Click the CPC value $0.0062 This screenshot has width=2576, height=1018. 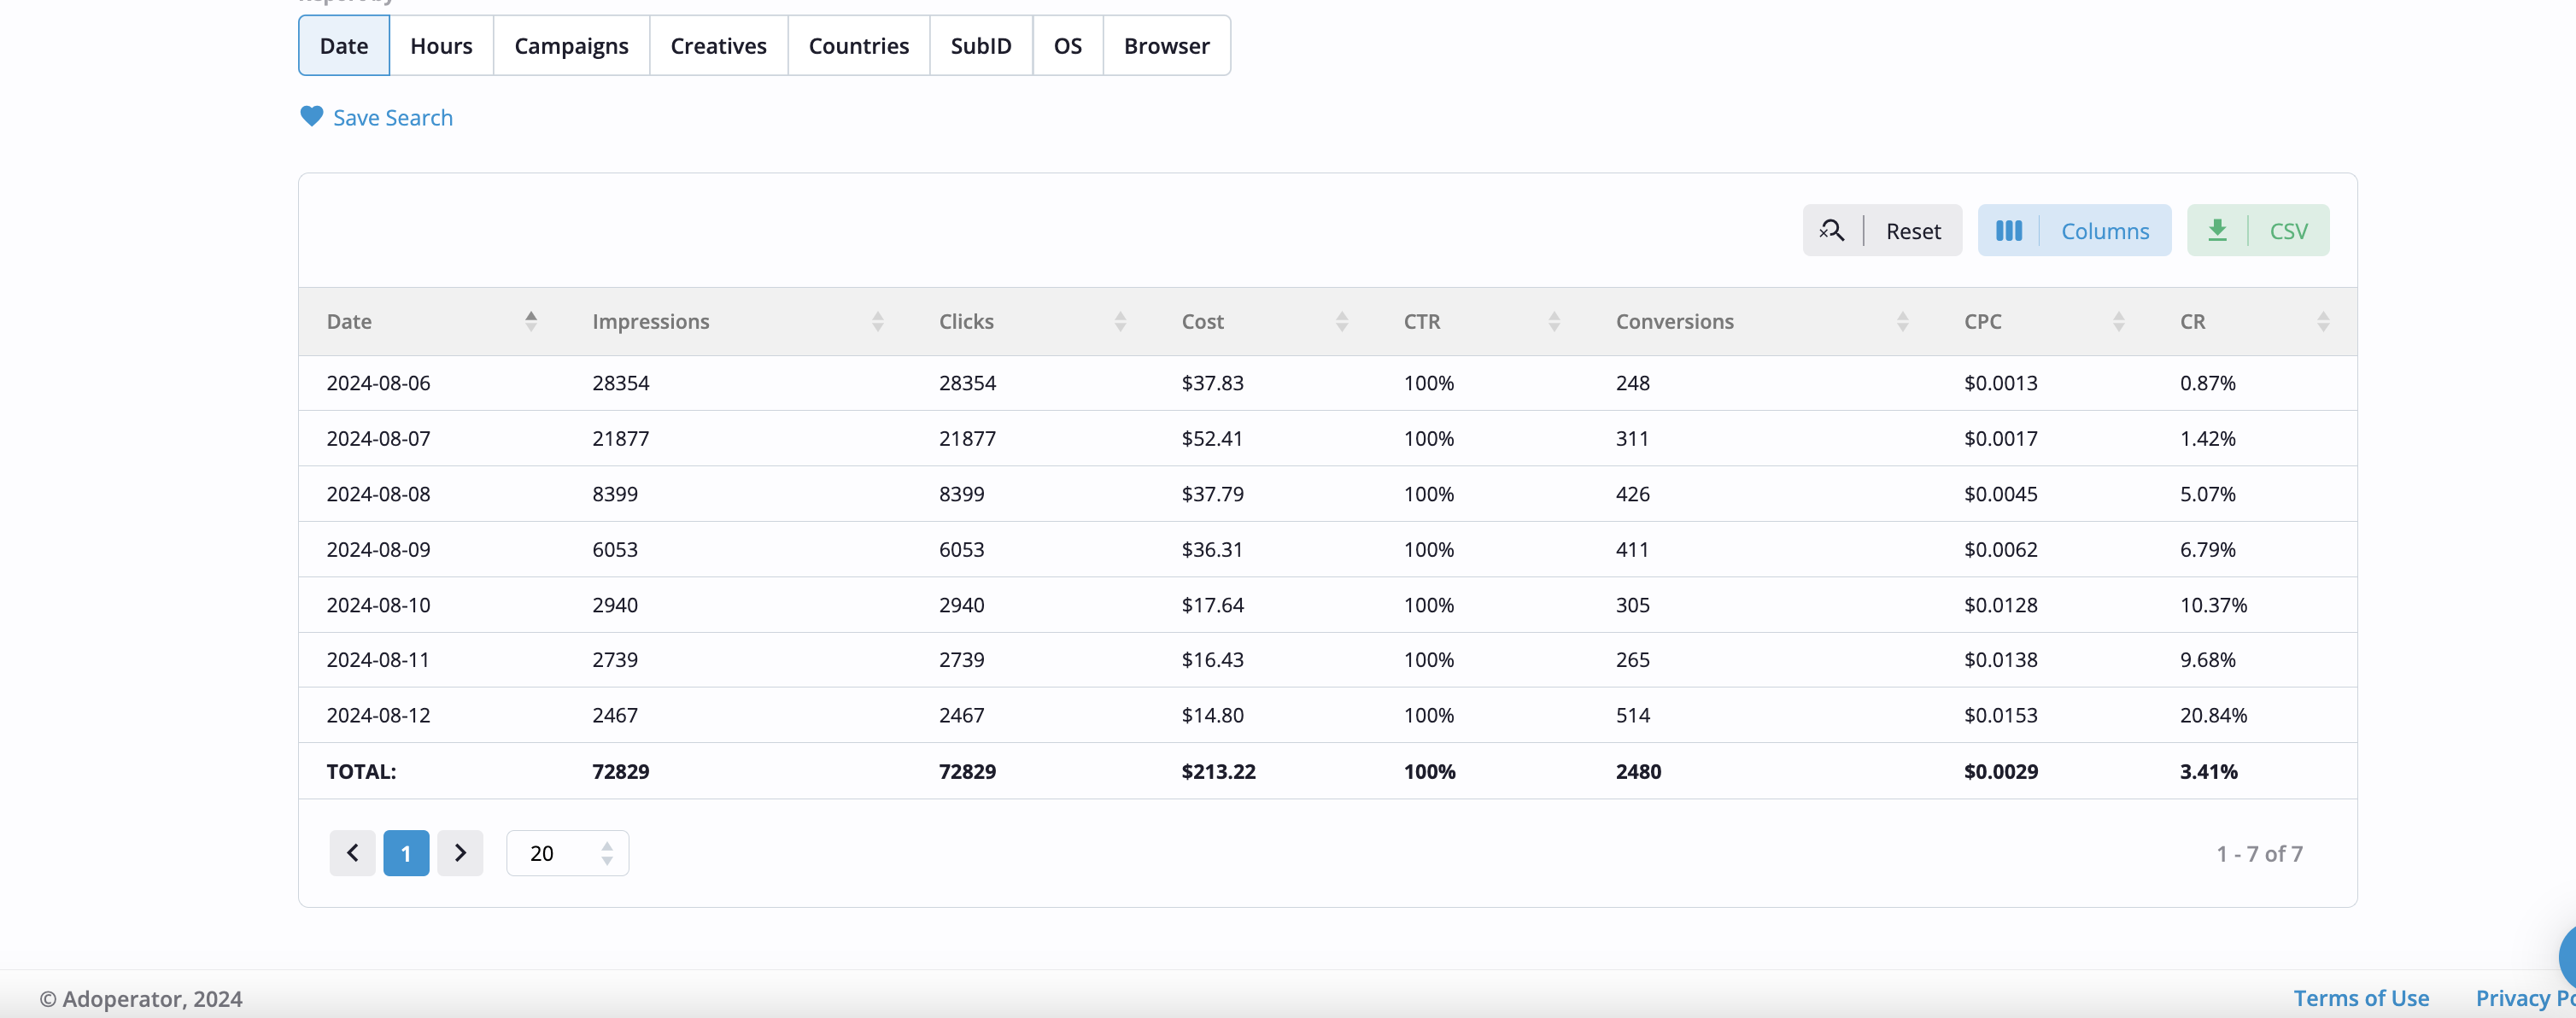pos(2000,549)
